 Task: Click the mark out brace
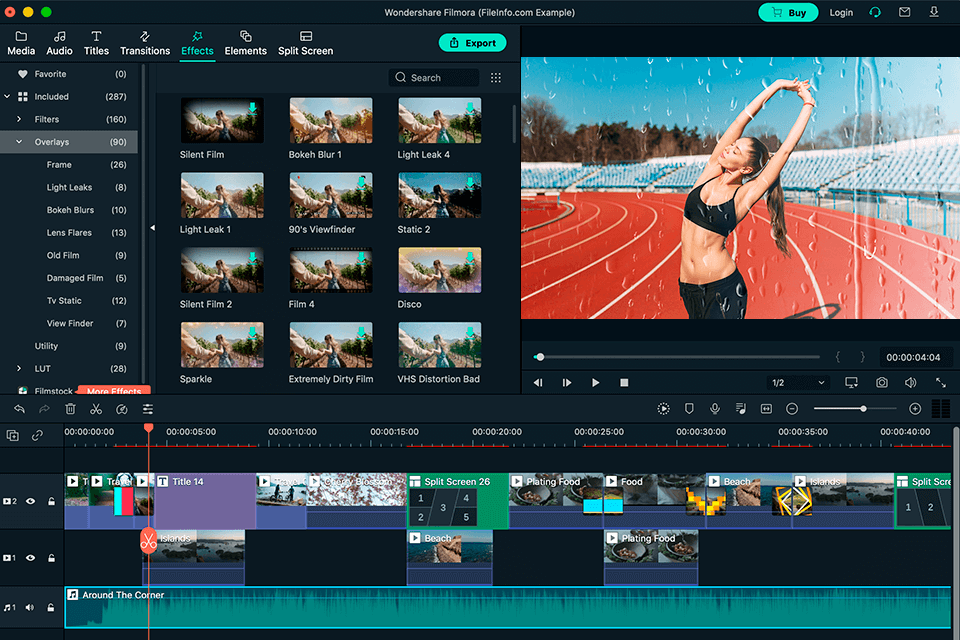tap(862, 357)
